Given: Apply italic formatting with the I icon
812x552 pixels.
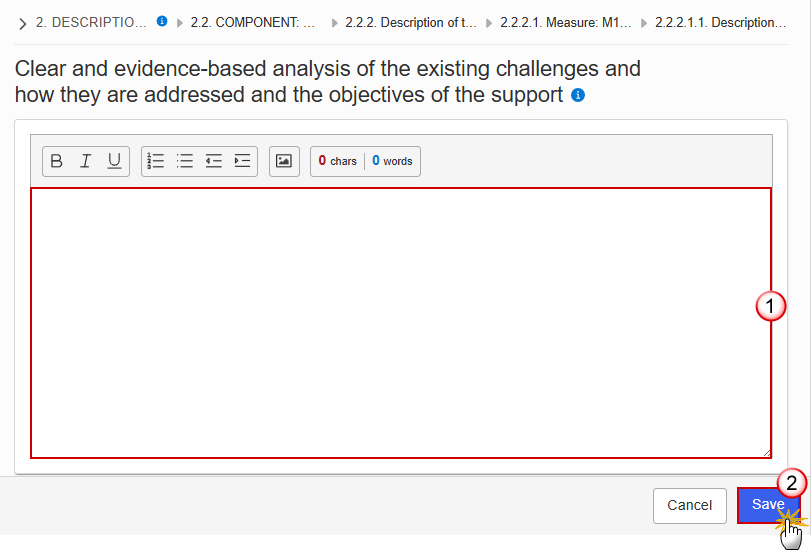Looking at the screenshot, I should point(85,162).
